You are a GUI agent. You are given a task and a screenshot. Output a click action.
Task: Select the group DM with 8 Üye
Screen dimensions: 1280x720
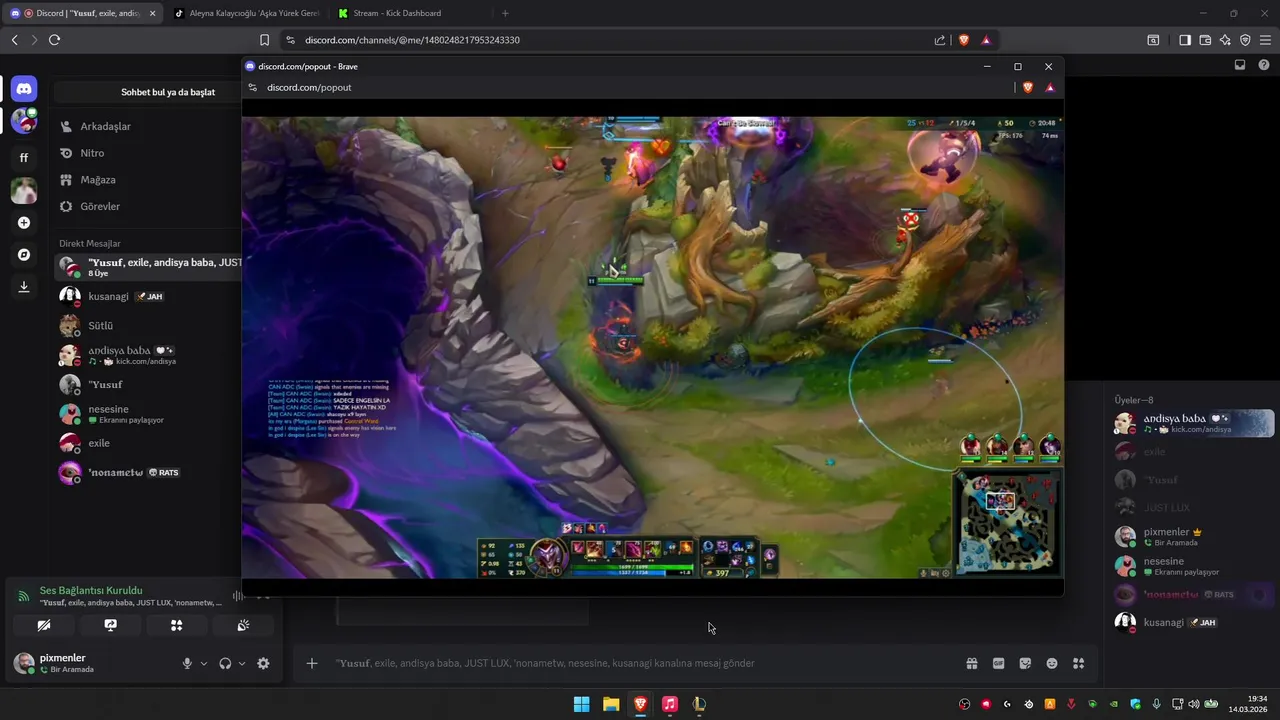pos(148,267)
